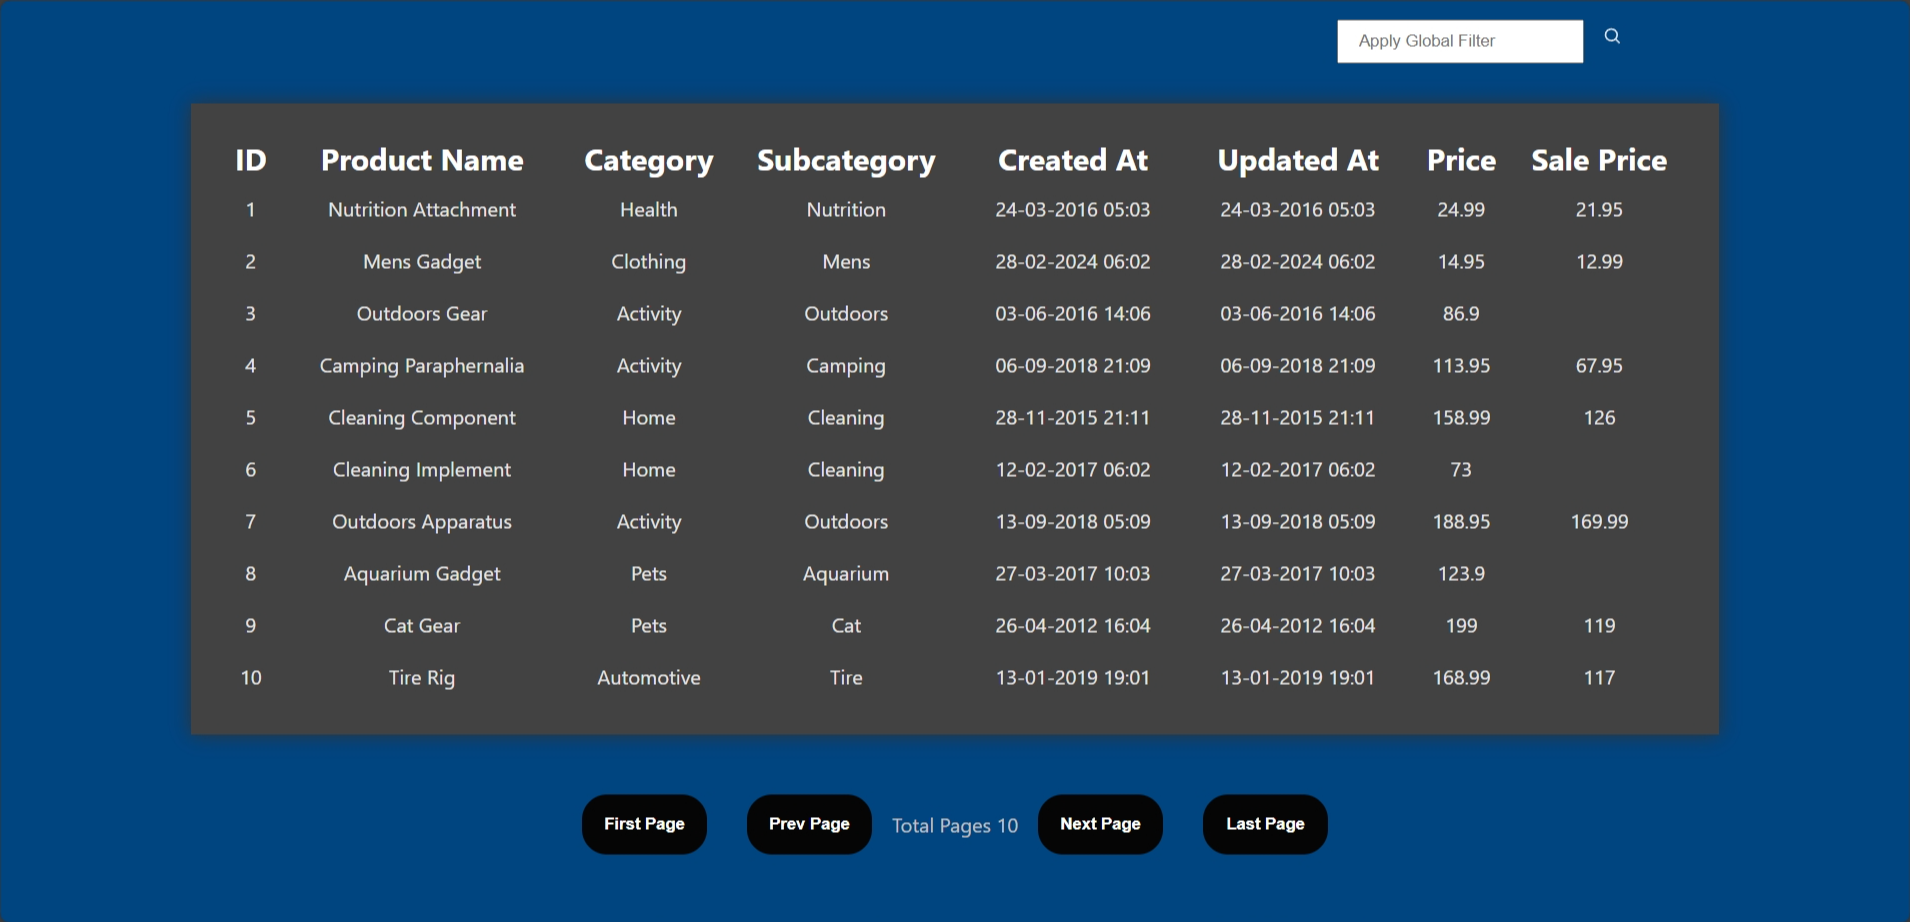Sort by the Price column header
Image resolution: width=1910 pixels, height=922 pixels.
pos(1461,160)
